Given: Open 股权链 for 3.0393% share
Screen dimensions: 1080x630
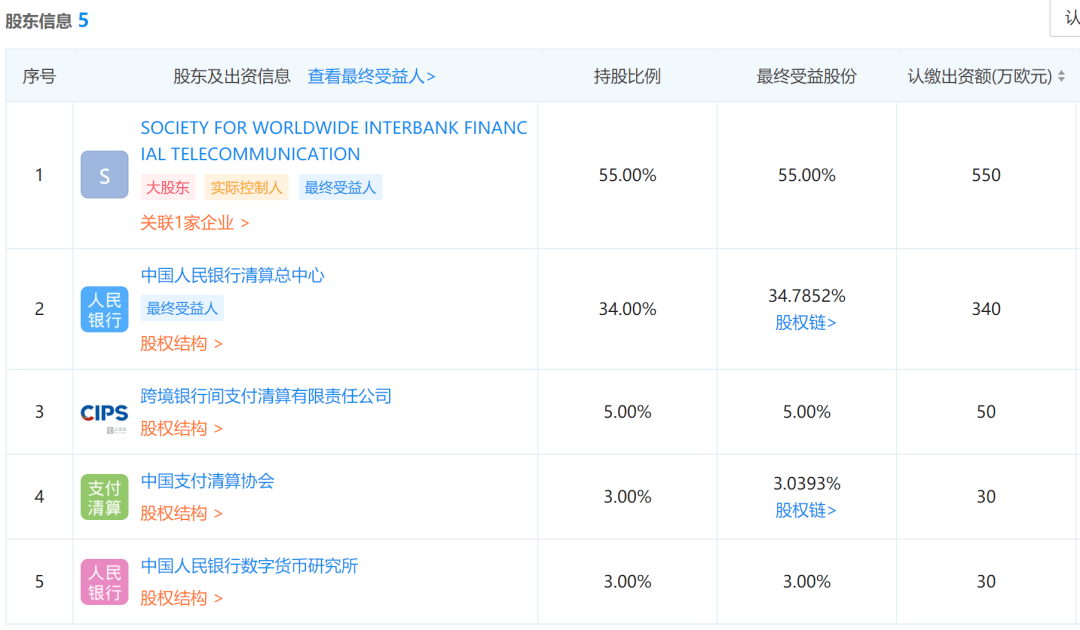Looking at the screenshot, I should click(x=805, y=510).
